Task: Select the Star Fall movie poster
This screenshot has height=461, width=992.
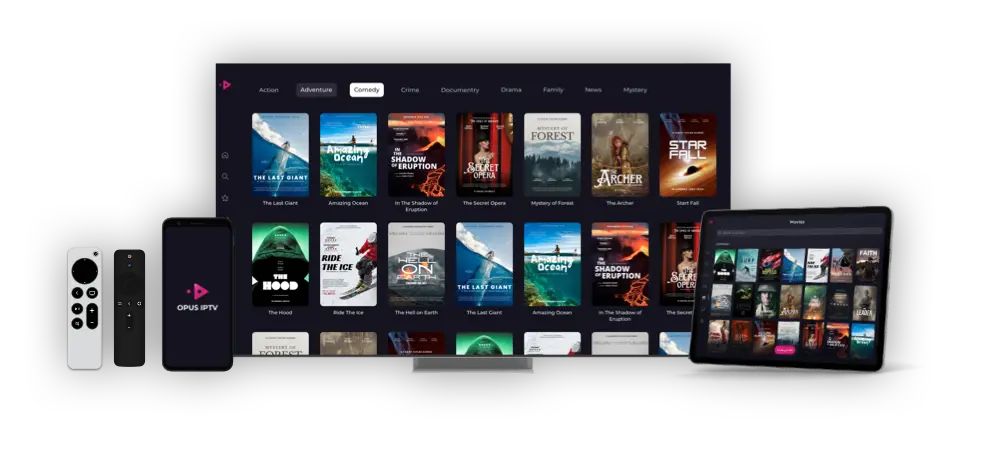Action: (688, 154)
